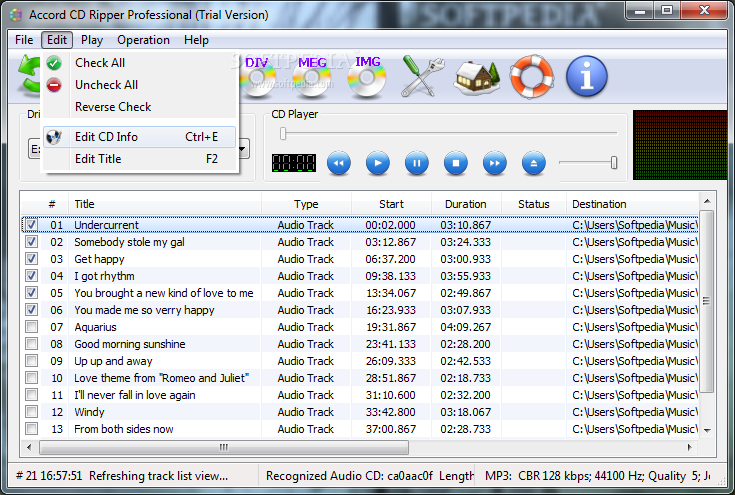
Task: Click the Recognized Audio CD status entry
Action: tap(370, 476)
